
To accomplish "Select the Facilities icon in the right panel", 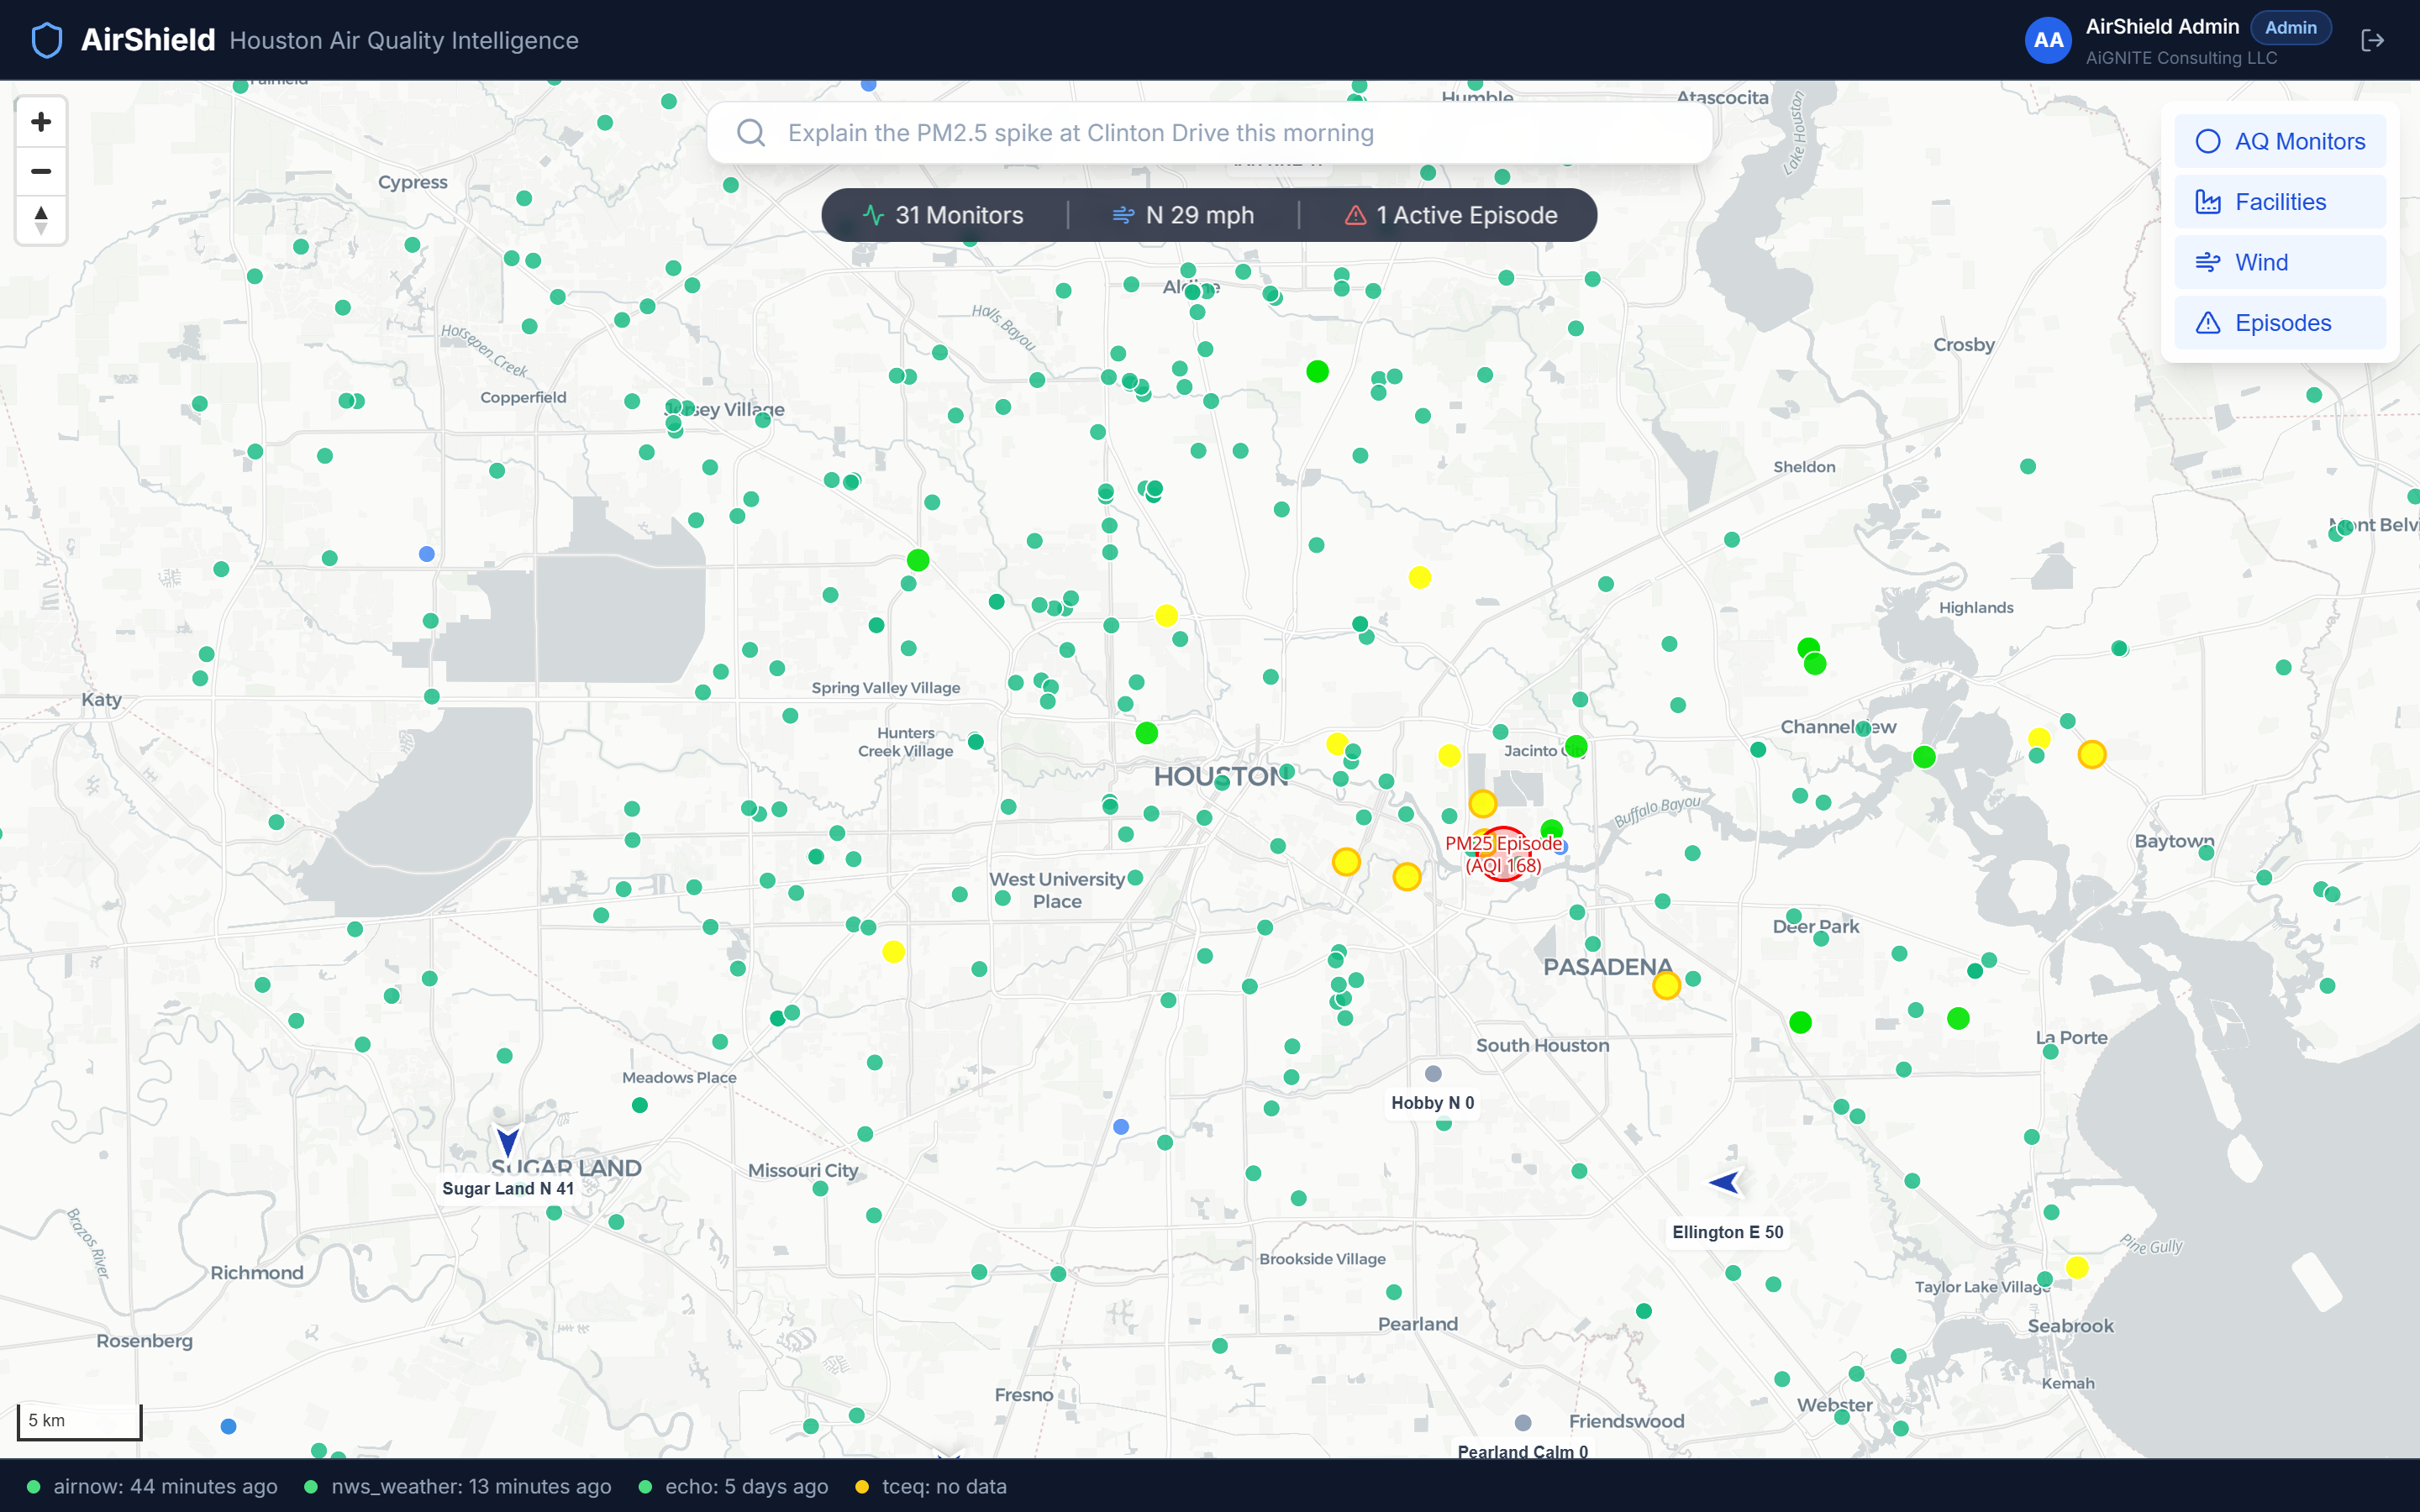I will pyautogui.click(x=2211, y=201).
